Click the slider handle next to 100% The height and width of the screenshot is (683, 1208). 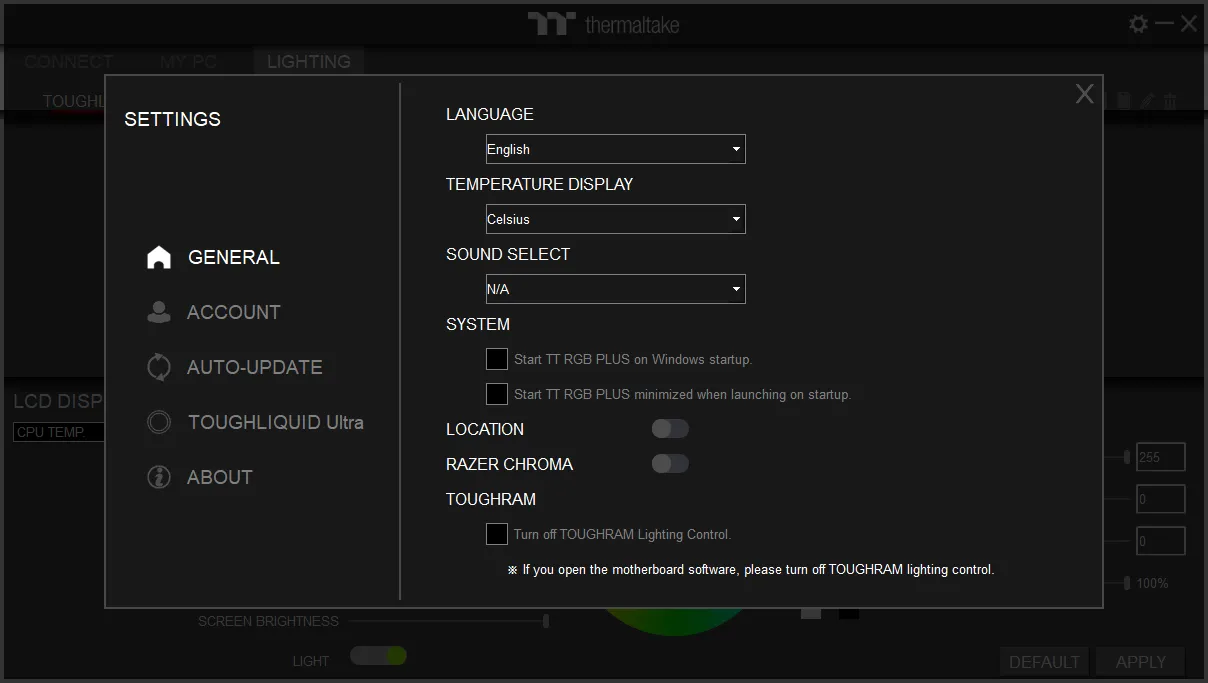pyautogui.click(x=1127, y=583)
